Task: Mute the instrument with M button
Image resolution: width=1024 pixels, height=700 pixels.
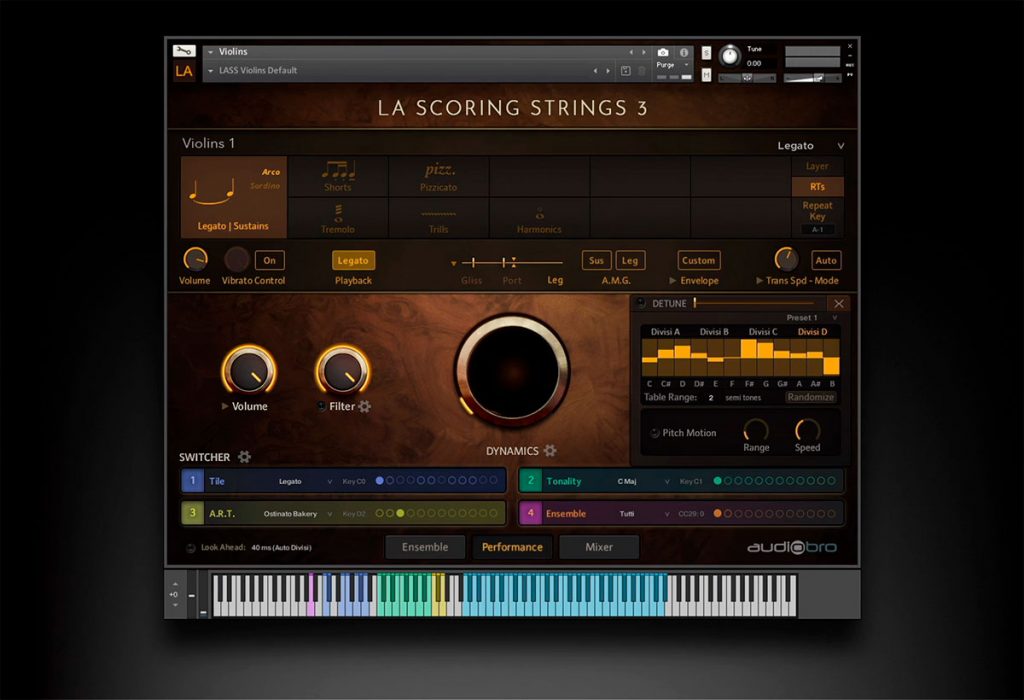Action: [x=706, y=75]
